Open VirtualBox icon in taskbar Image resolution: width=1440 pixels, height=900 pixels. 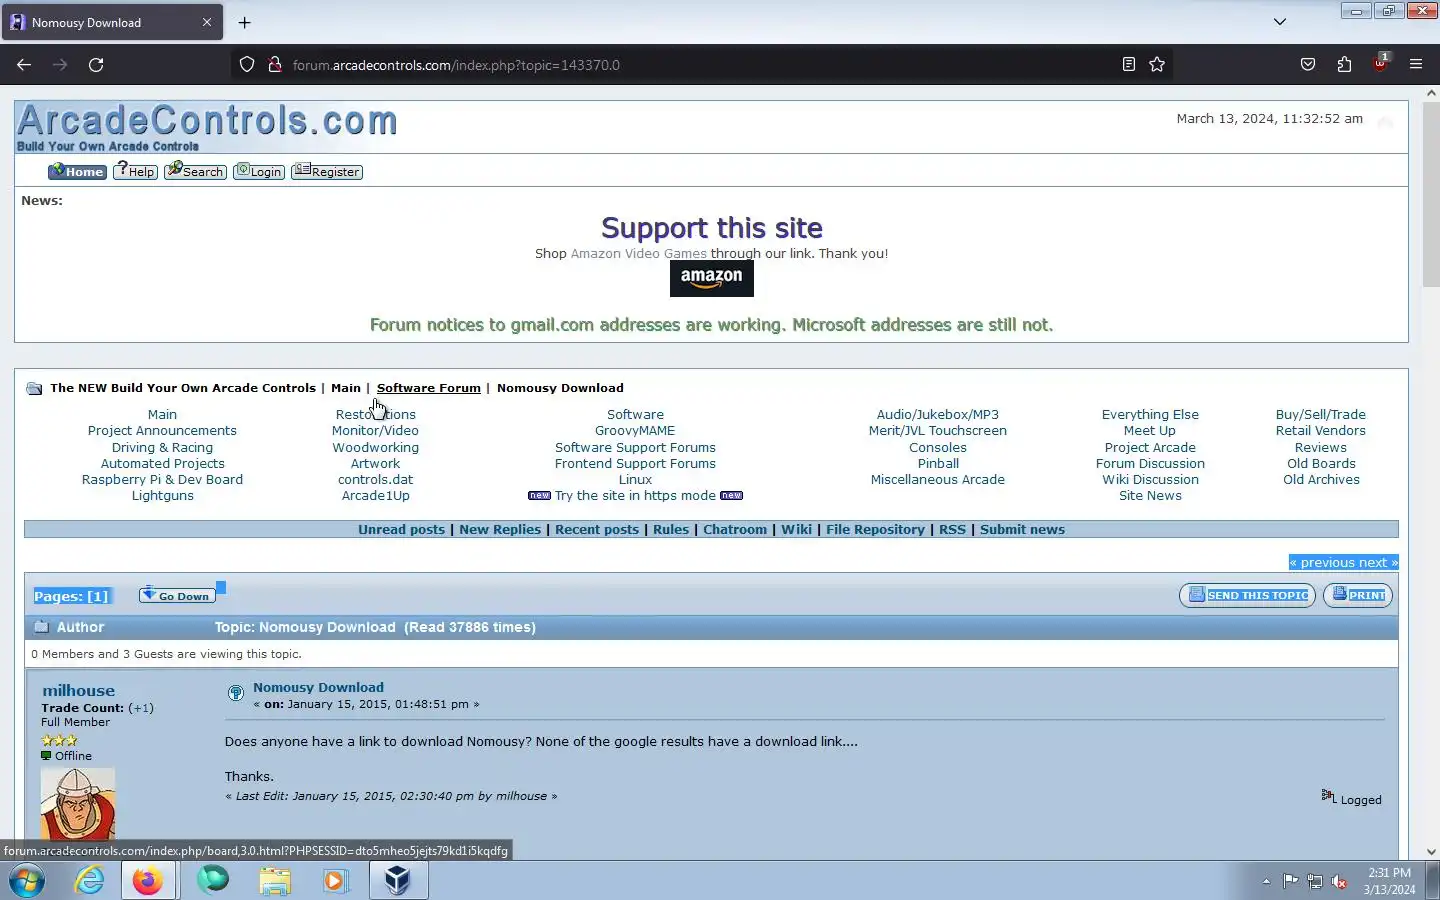pos(397,880)
